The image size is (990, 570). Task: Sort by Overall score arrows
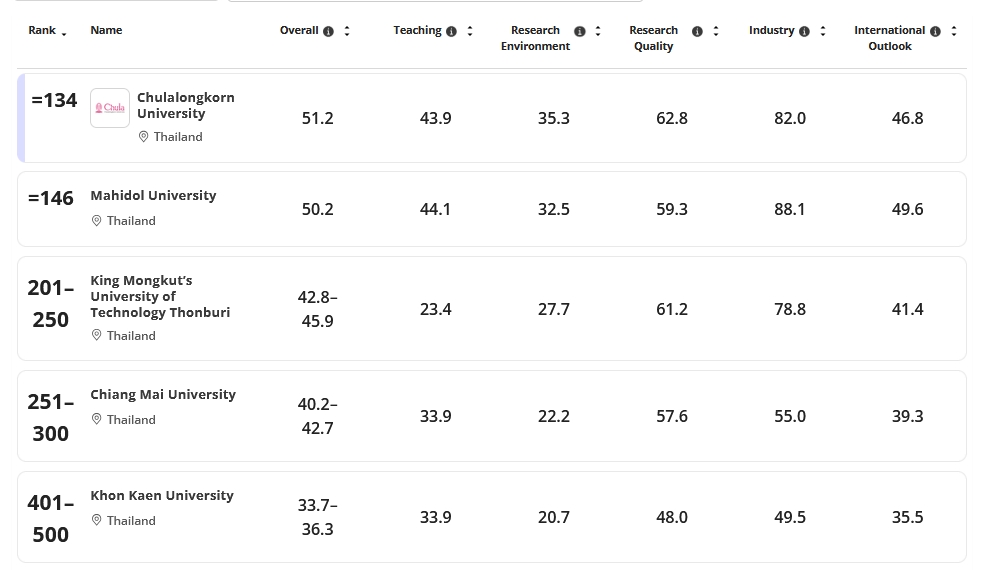tap(347, 31)
